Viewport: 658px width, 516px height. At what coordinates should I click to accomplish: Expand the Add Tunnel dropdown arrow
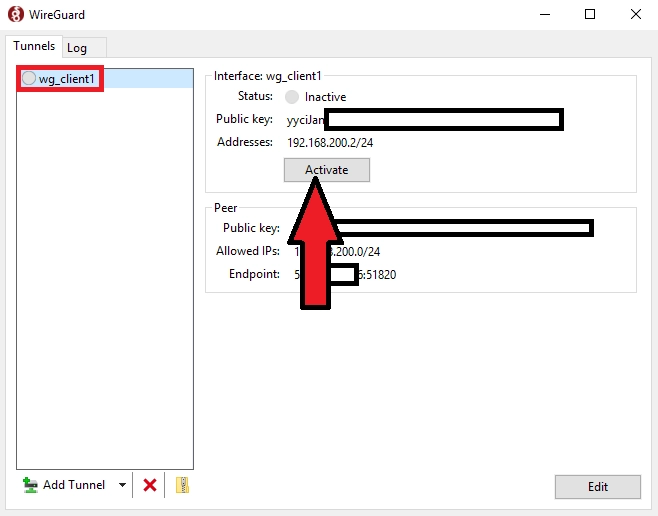[x=122, y=485]
